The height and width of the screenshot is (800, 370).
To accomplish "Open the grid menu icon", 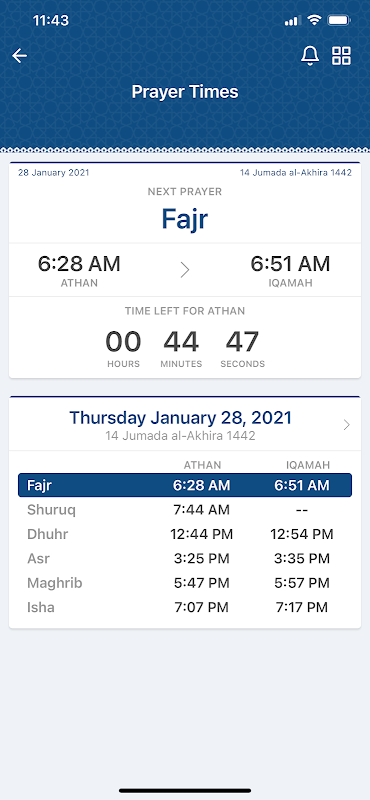I will 341,56.
